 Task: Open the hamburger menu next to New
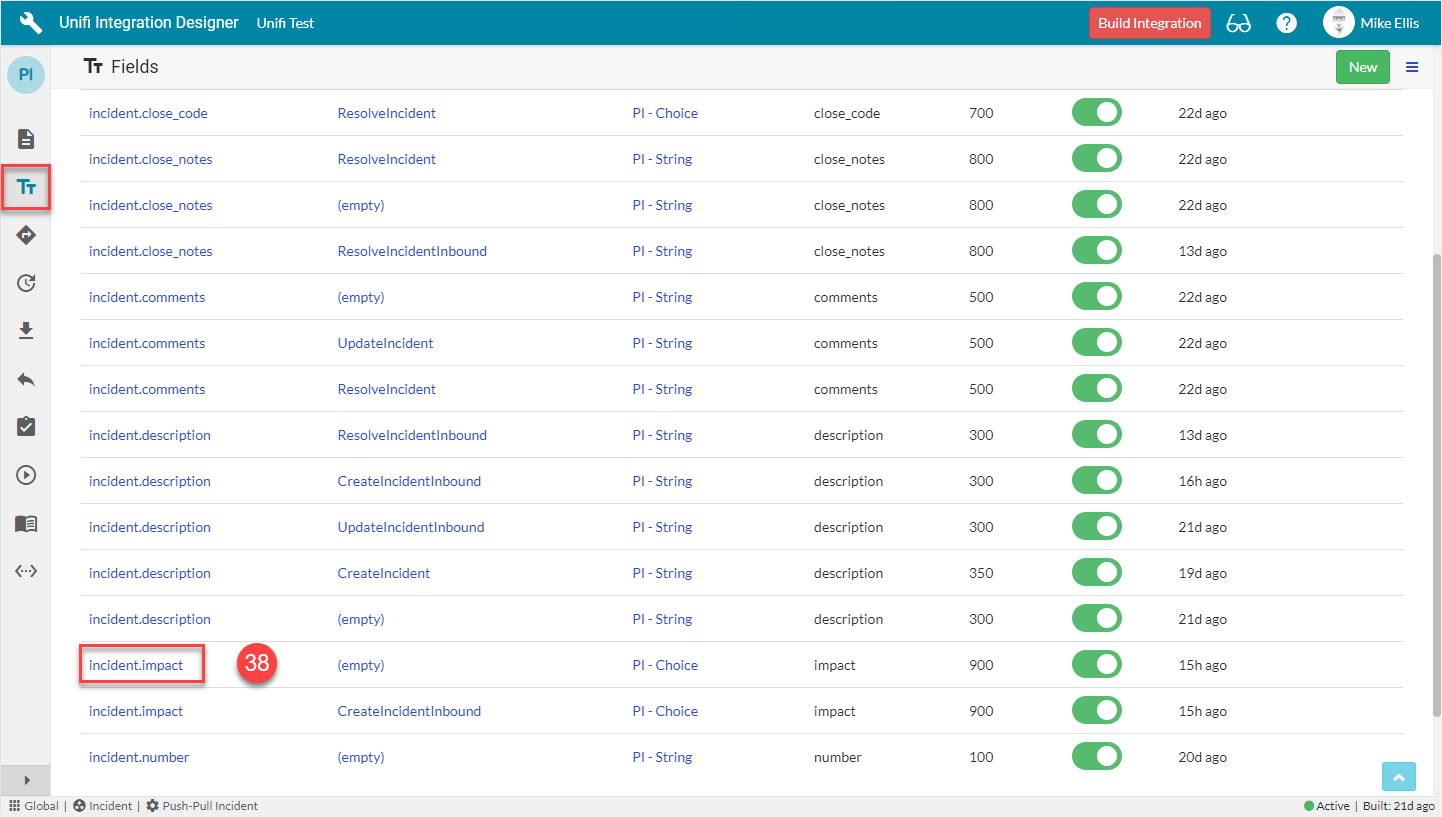coord(1412,67)
